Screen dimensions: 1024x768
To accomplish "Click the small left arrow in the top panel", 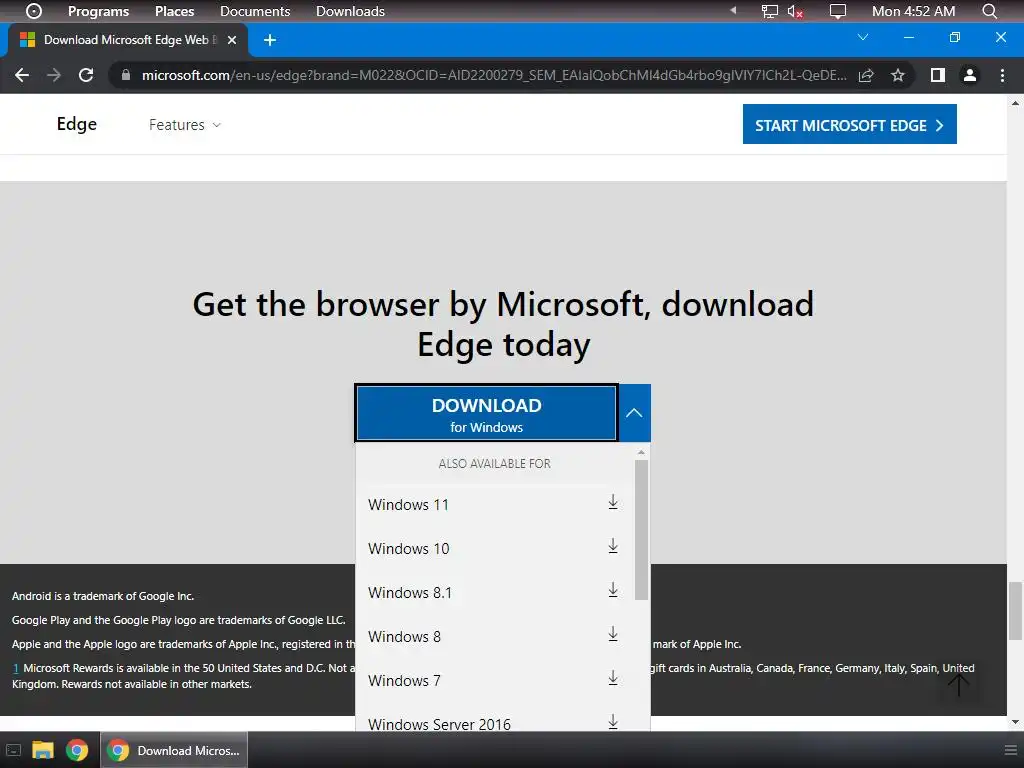I will click(733, 10).
